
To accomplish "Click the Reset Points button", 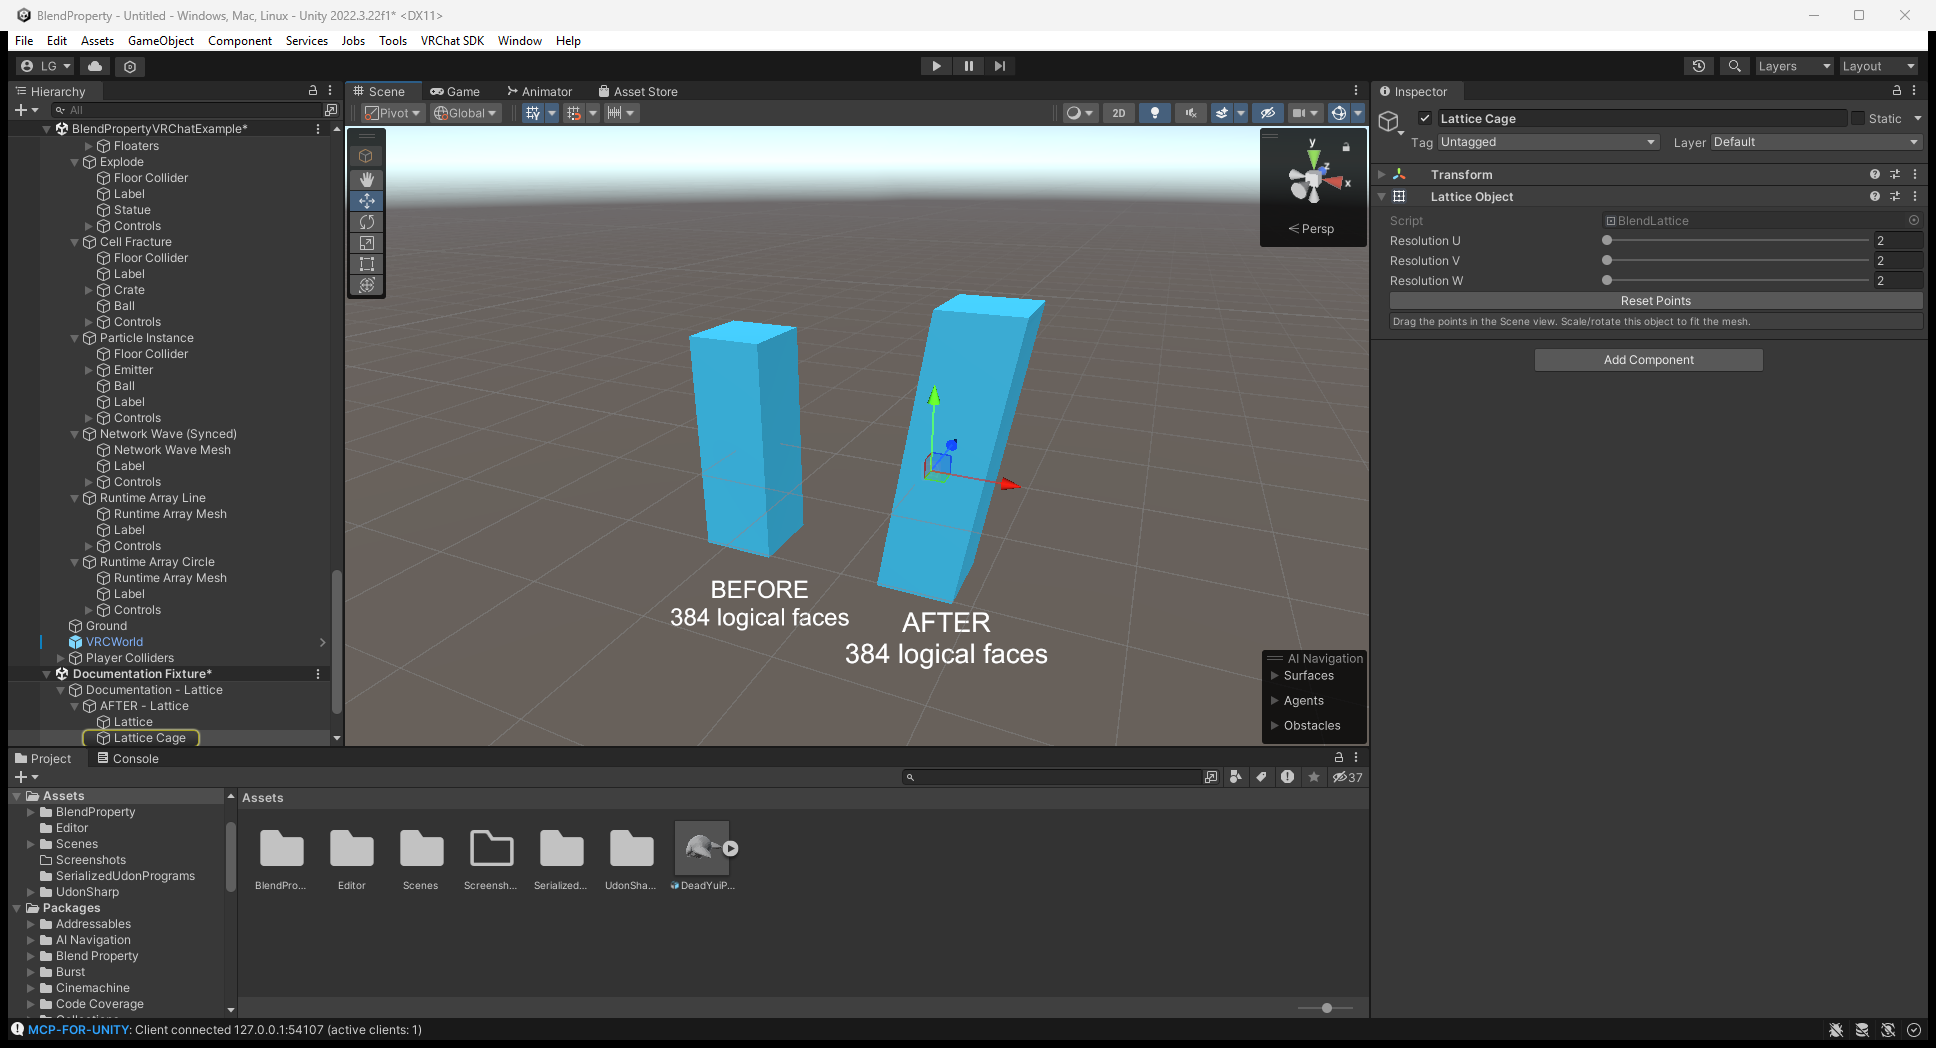I will (1655, 301).
